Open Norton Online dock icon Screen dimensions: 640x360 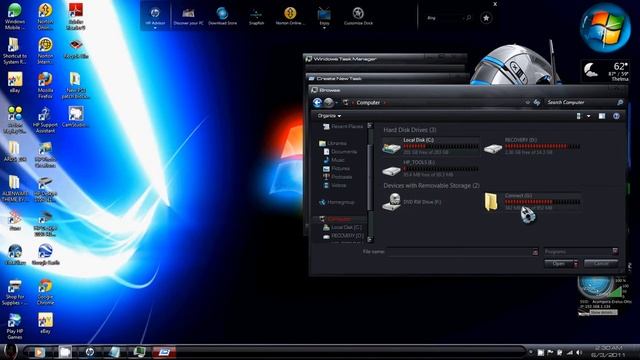click(290, 16)
